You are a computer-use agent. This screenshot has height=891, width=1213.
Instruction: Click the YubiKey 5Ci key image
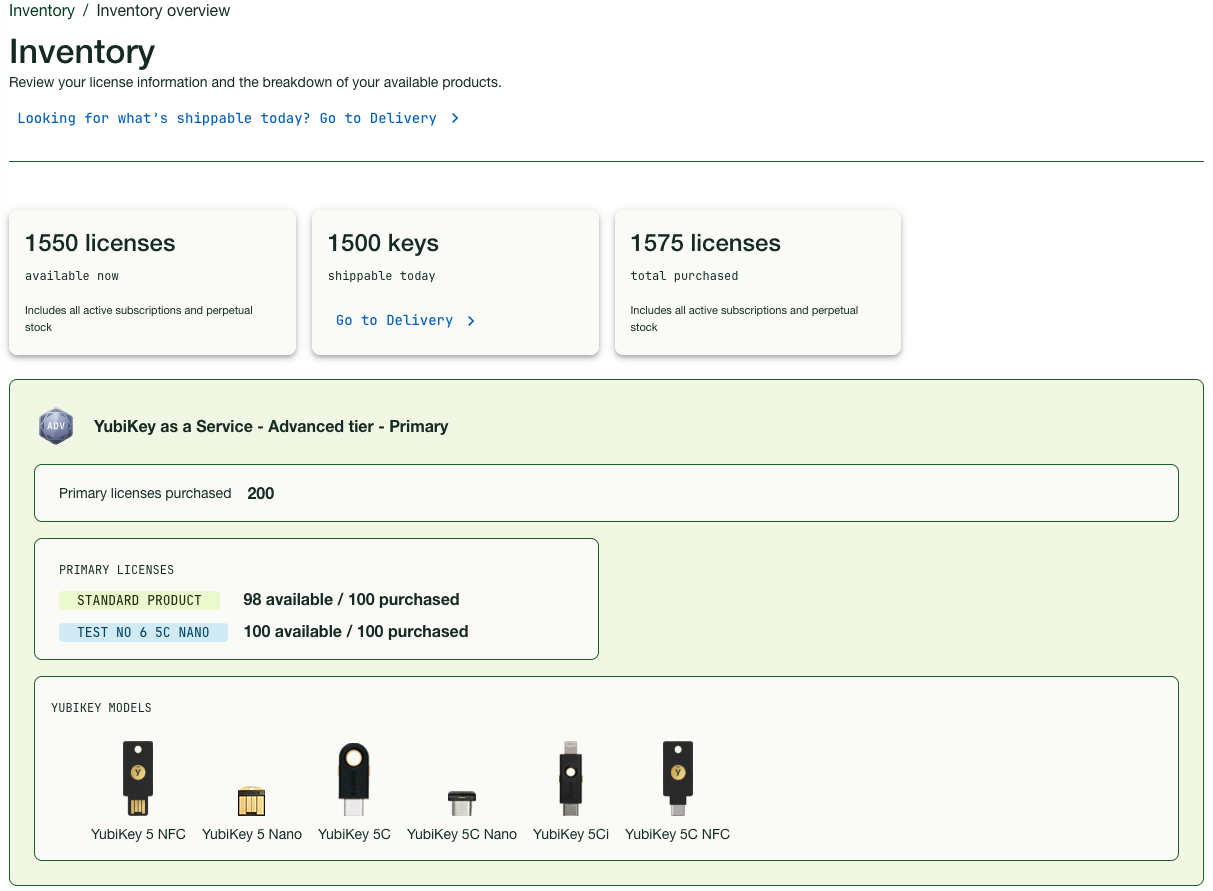570,778
